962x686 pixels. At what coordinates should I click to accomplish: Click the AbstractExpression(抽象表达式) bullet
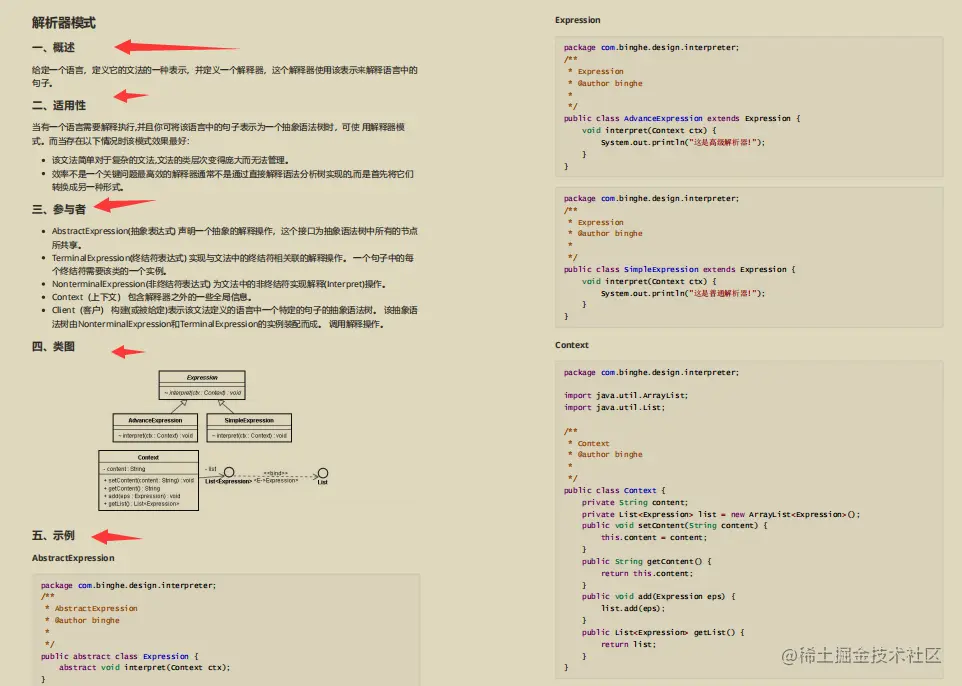[234, 238]
